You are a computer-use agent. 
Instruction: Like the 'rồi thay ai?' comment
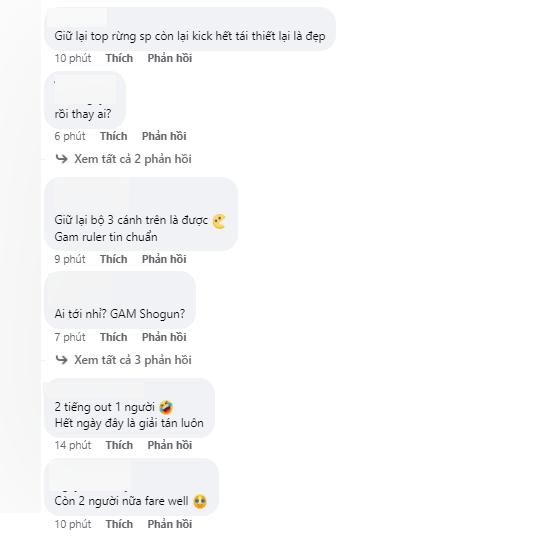(113, 136)
